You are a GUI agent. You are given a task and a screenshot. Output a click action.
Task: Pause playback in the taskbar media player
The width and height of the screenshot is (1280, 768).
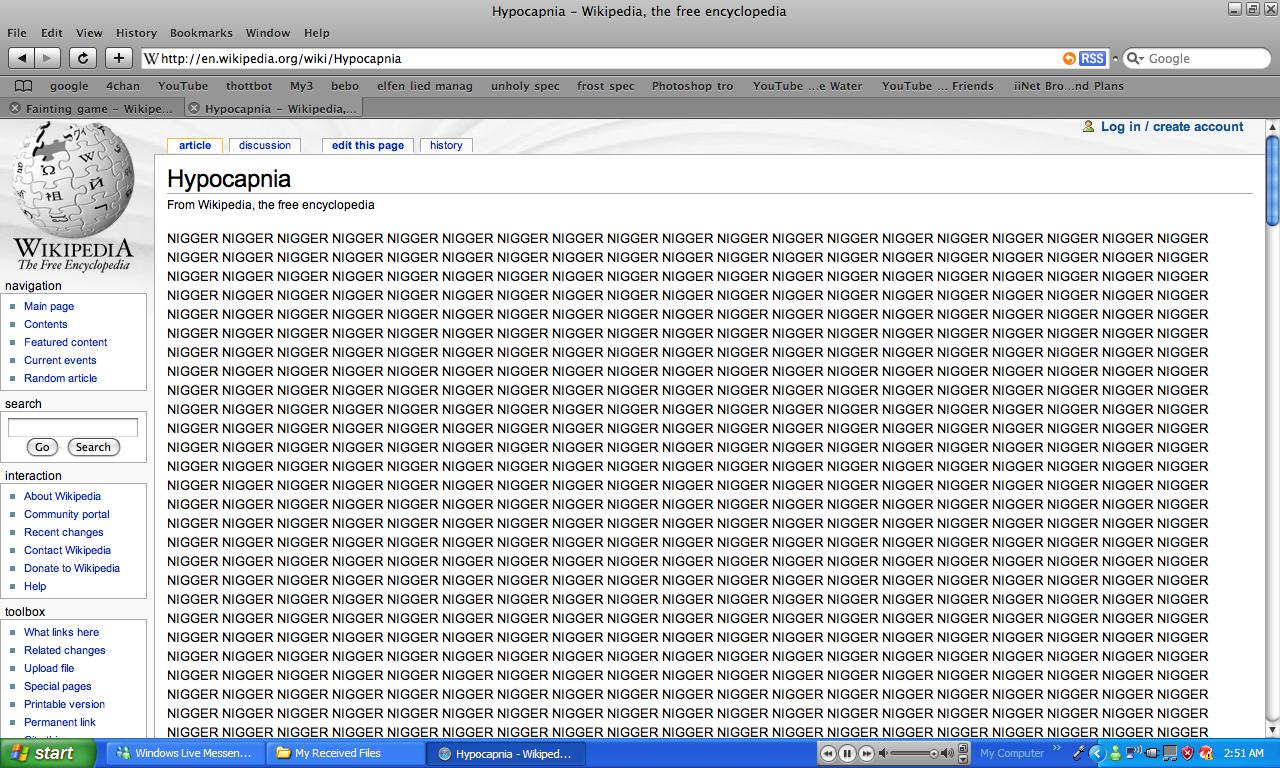(x=847, y=753)
